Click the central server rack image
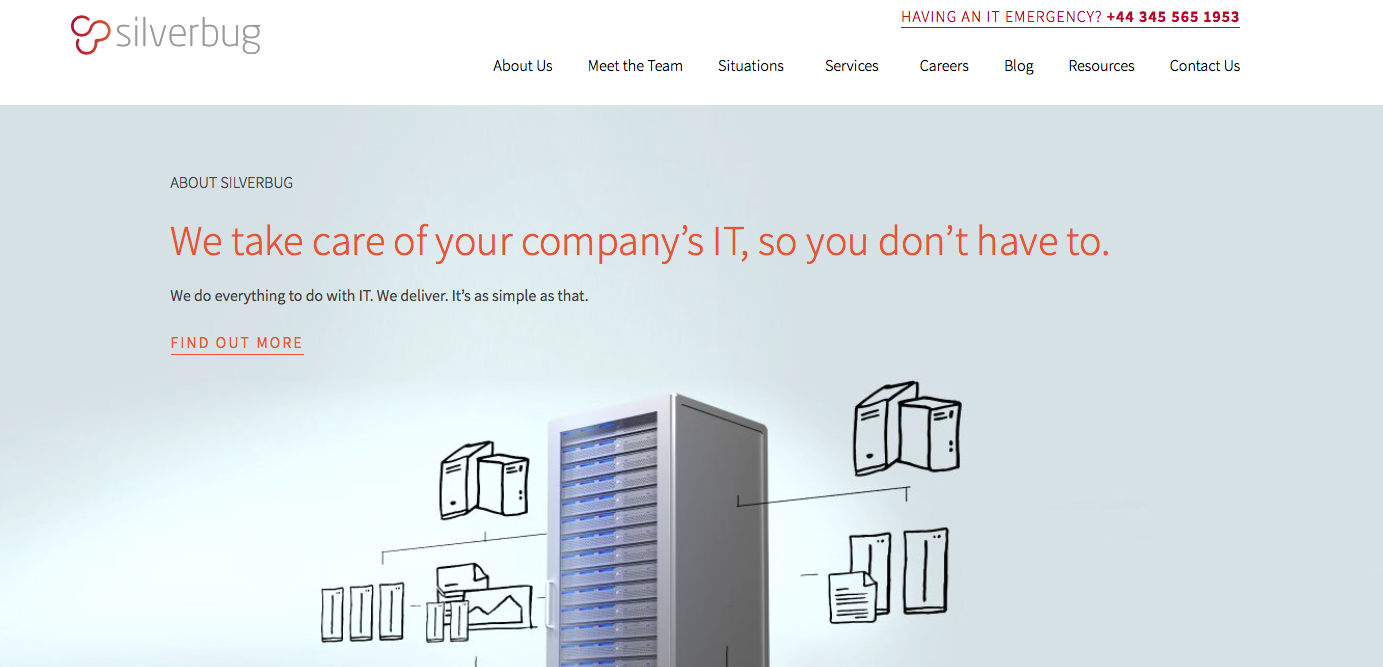This screenshot has height=667, width=1383. pos(656,530)
